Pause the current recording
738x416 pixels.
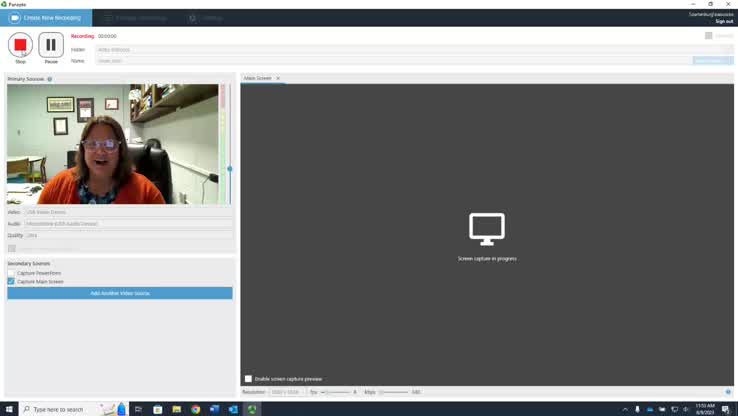coord(51,45)
